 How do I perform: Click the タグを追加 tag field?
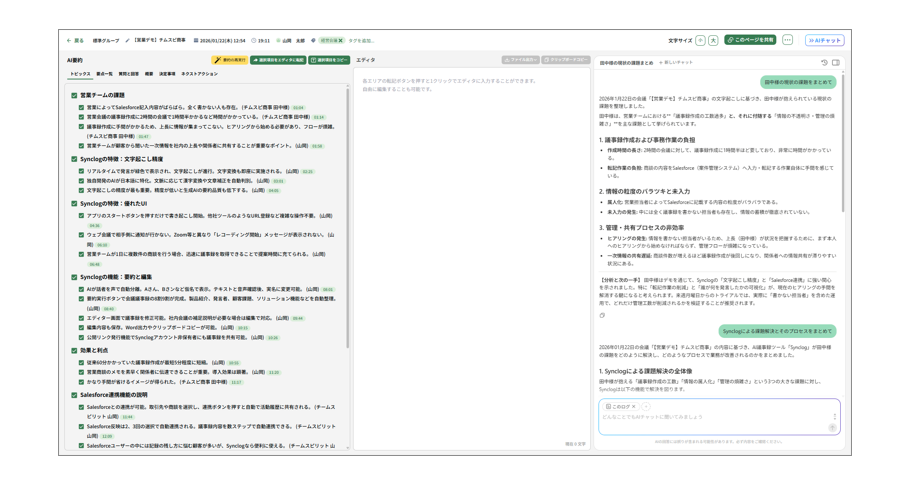pos(361,41)
